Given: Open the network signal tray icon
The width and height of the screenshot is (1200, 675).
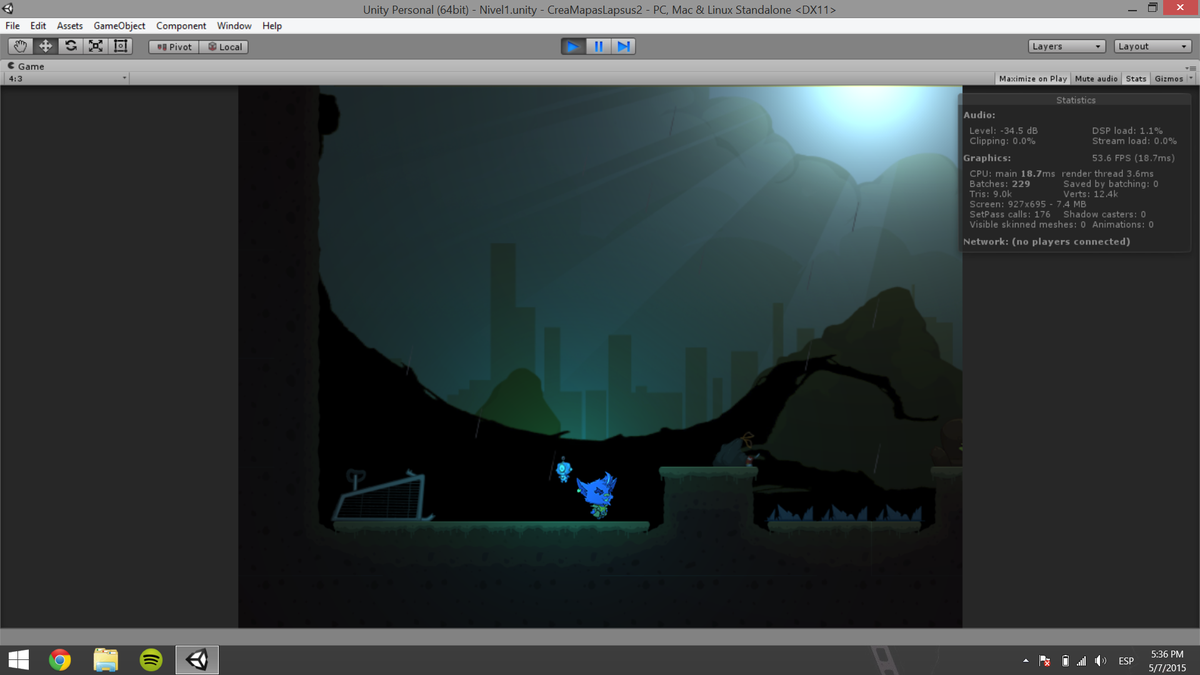Looking at the screenshot, I should click(x=1082, y=661).
